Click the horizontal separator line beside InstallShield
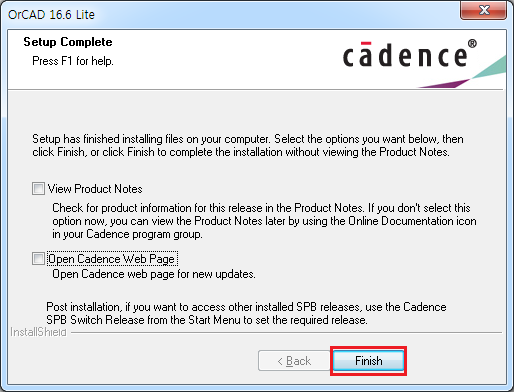This screenshot has height=392, width=514. click(286, 332)
